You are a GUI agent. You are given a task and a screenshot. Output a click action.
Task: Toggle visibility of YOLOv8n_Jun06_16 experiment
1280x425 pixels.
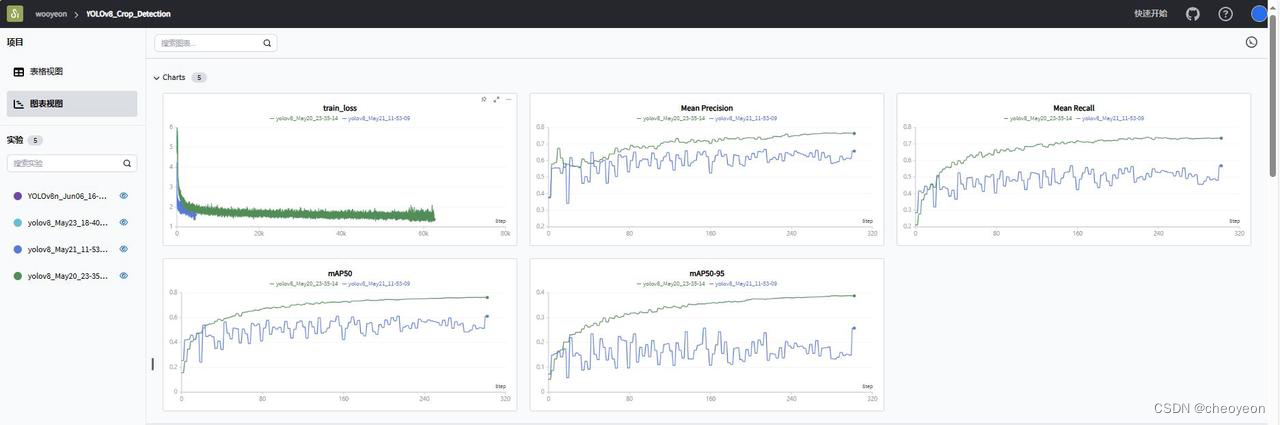[x=124, y=196]
